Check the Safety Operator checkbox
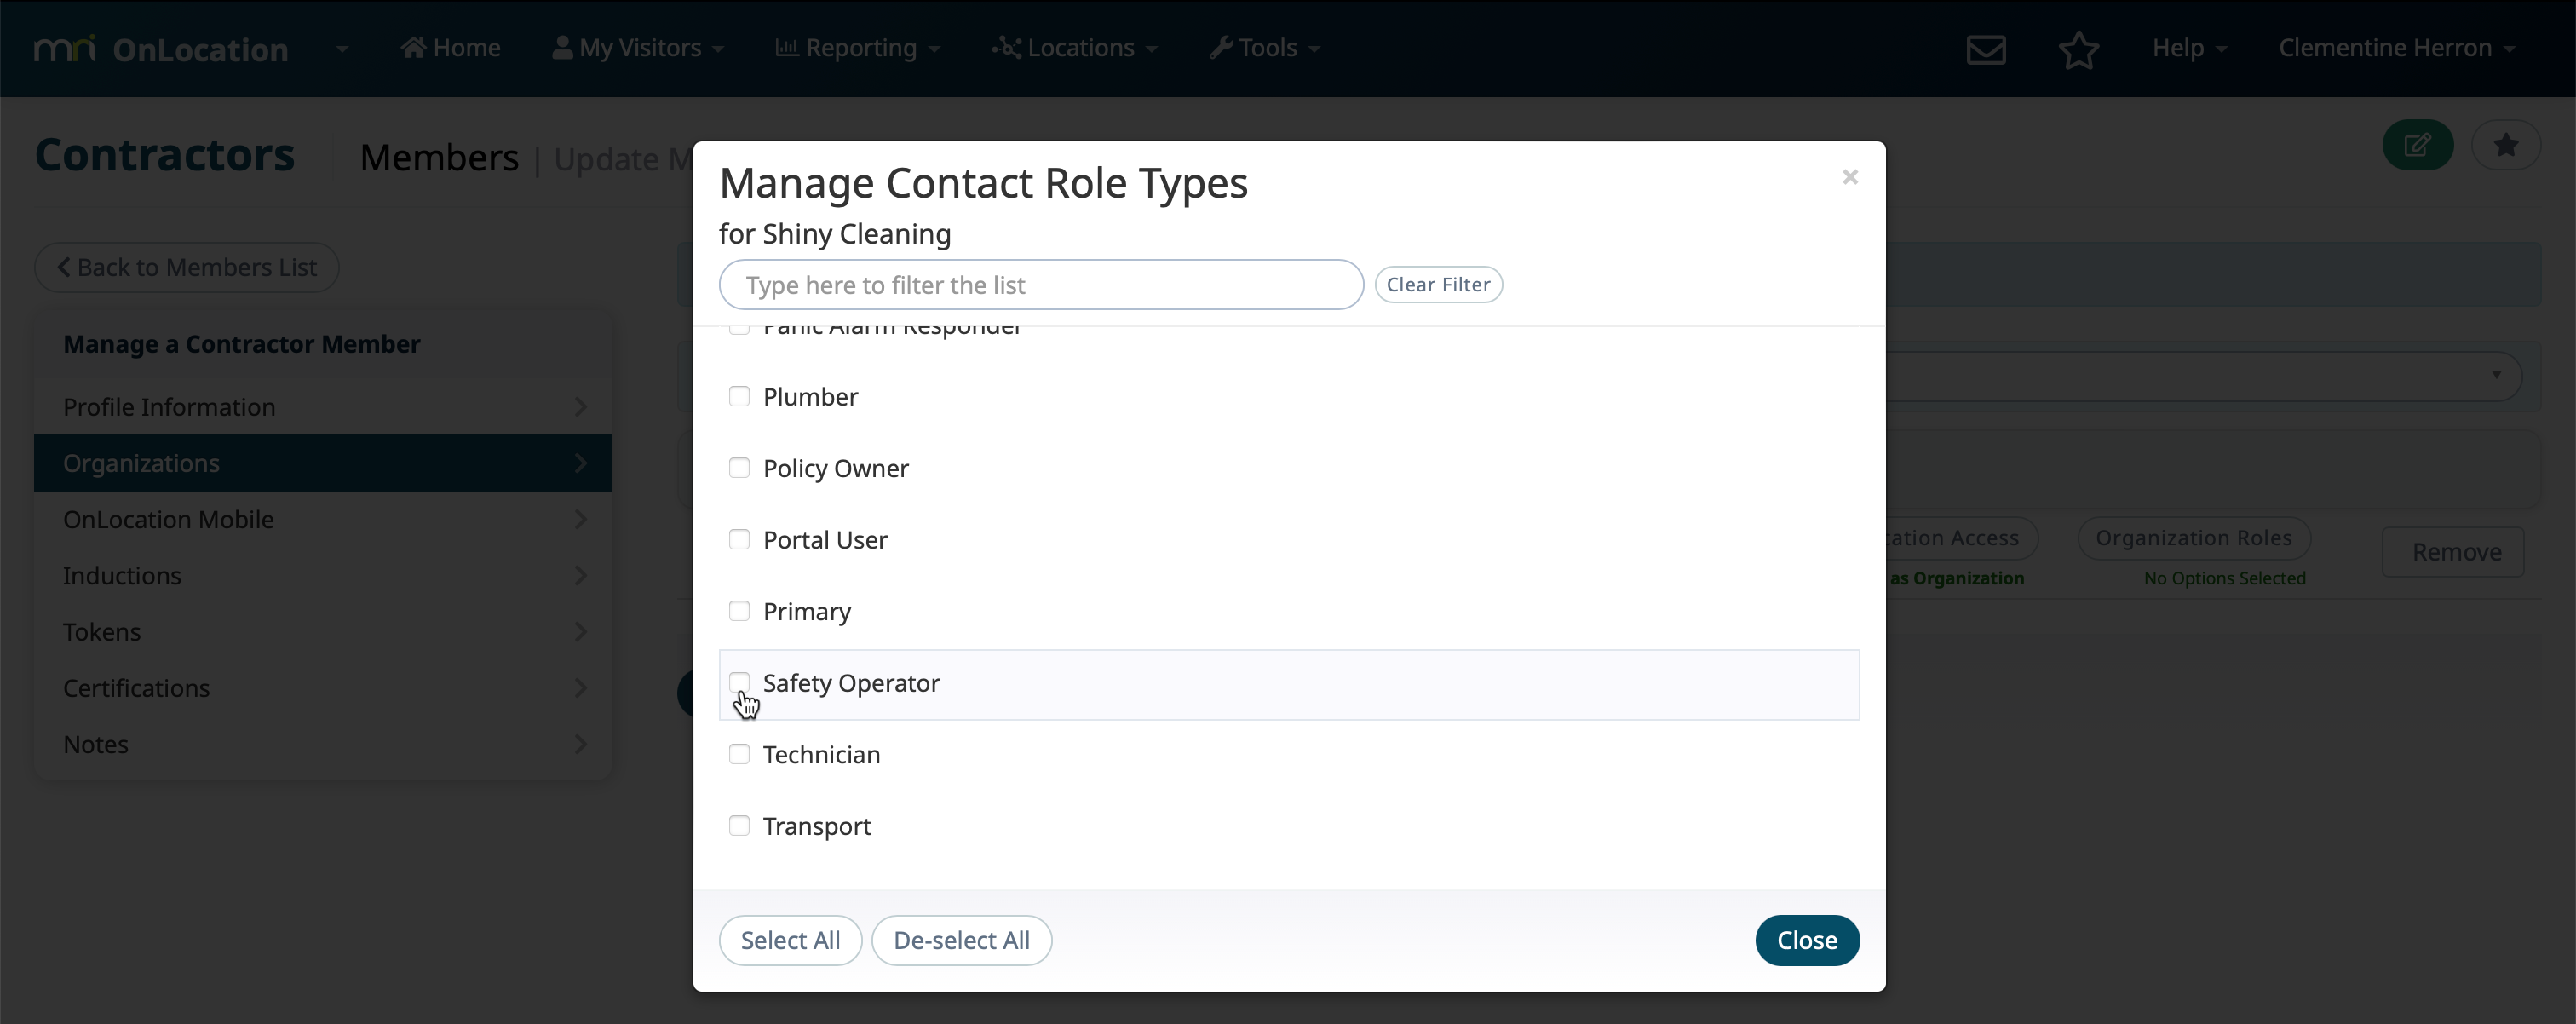Image resolution: width=2576 pixels, height=1024 pixels. pos(739,682)
